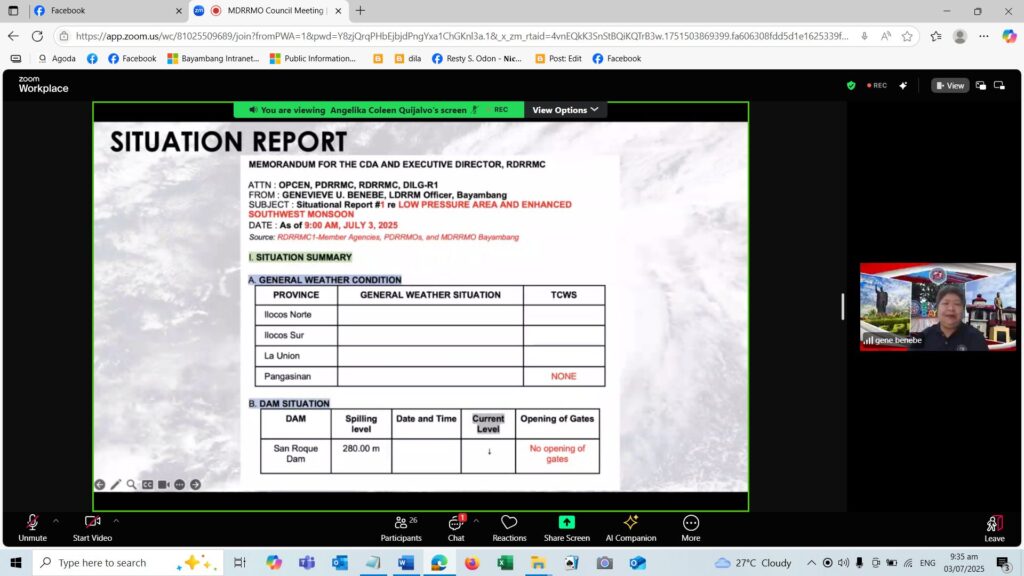The width and height of the screenshot is (1024, 576).
Task: Add this page to favorites star
Action: click(907, 36)
